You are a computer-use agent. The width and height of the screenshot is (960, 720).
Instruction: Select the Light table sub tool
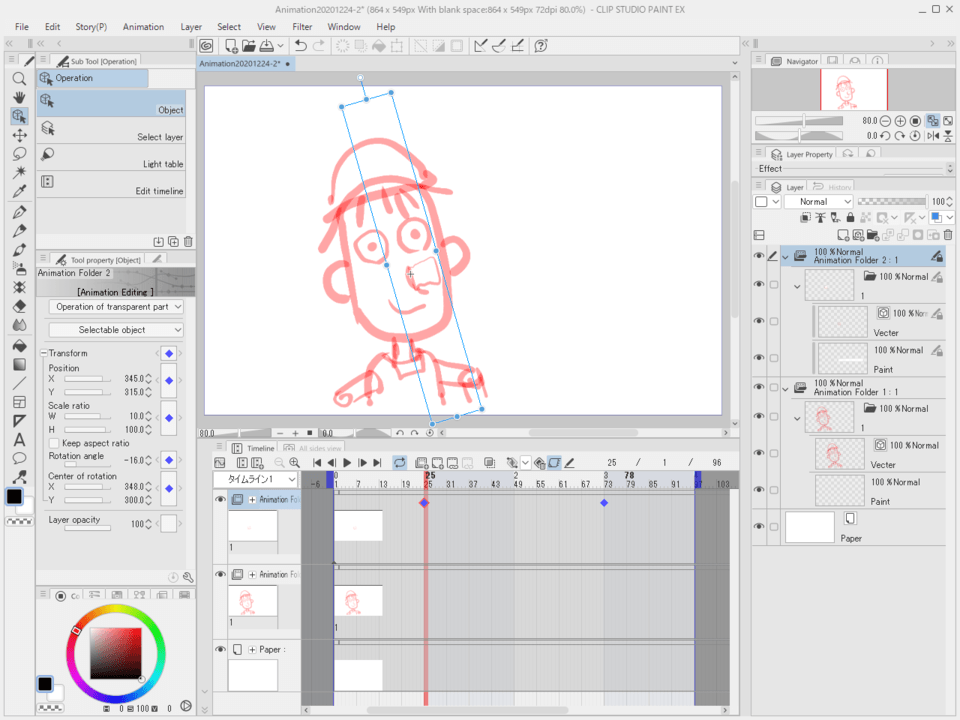point(111,158)
